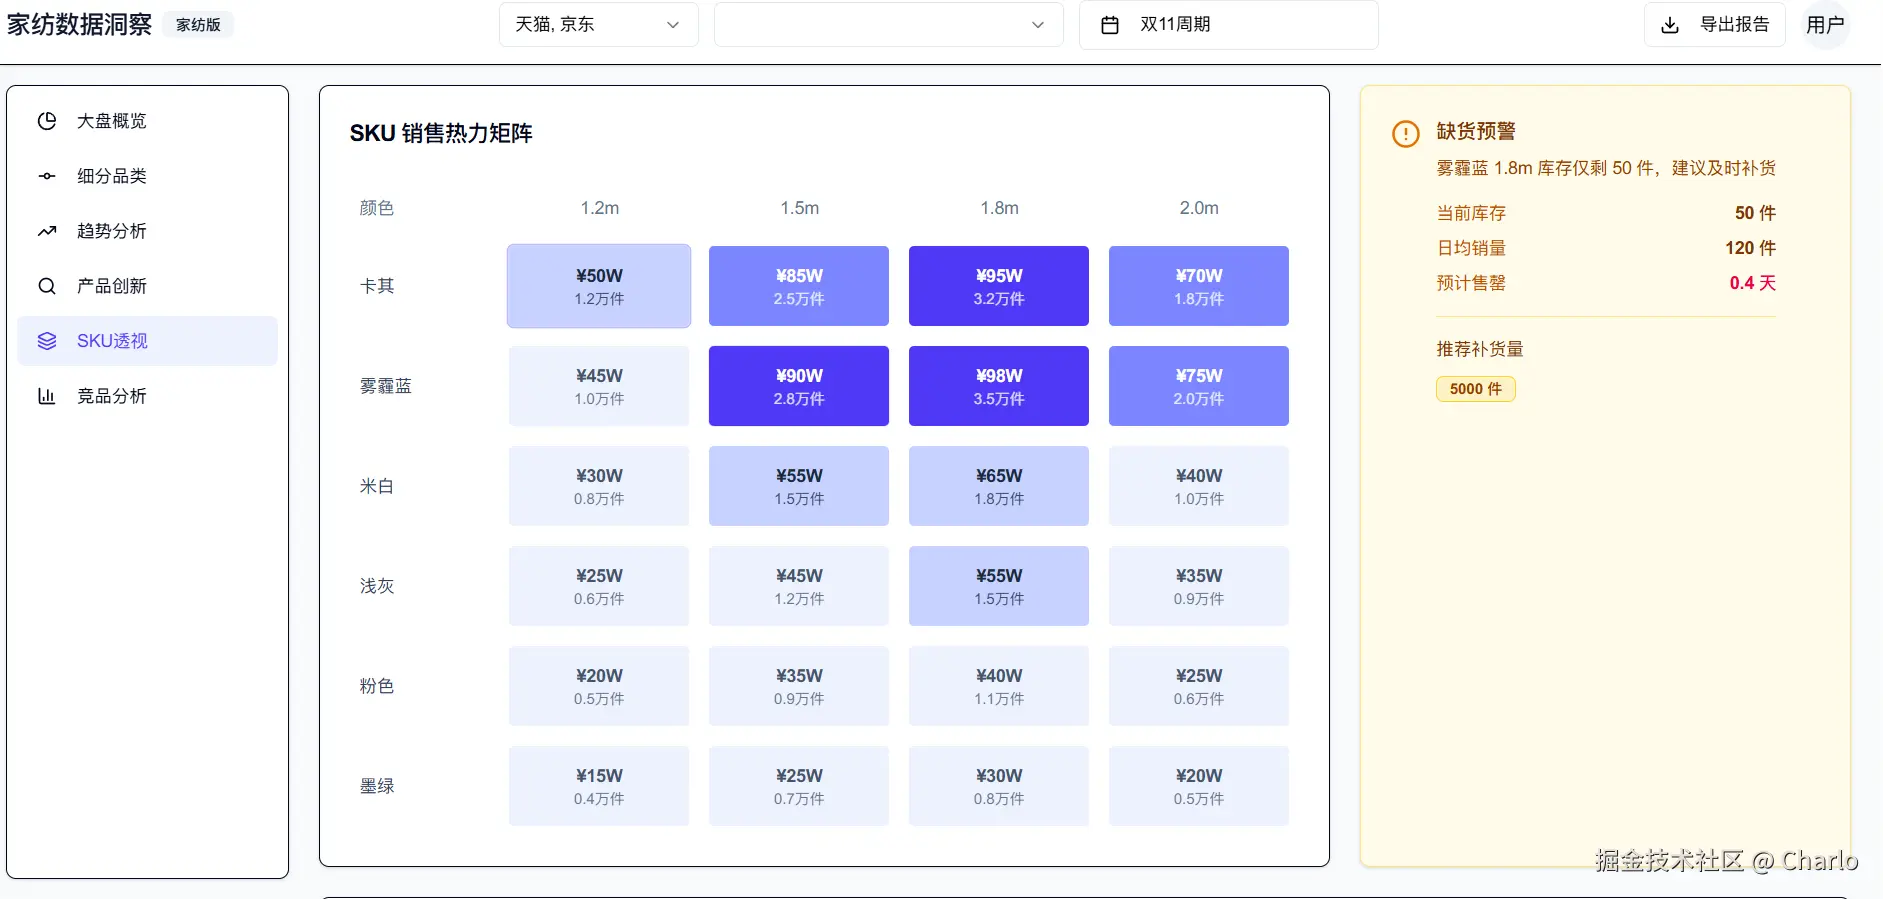Click the calendar icon in the date picker
This screenshot has height=899, width=1883.
click(1110, 25)
